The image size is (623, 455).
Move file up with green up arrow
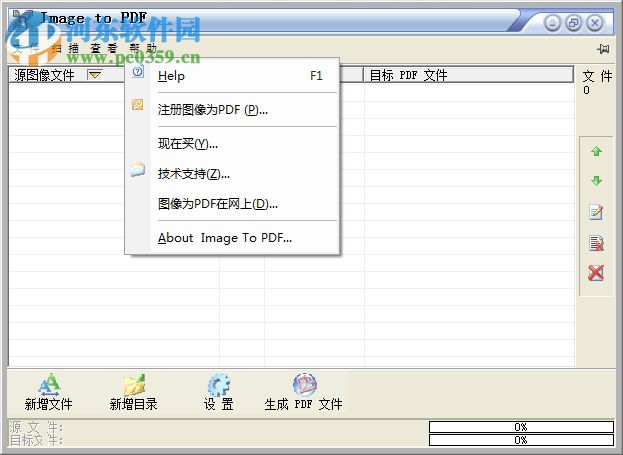596,151
